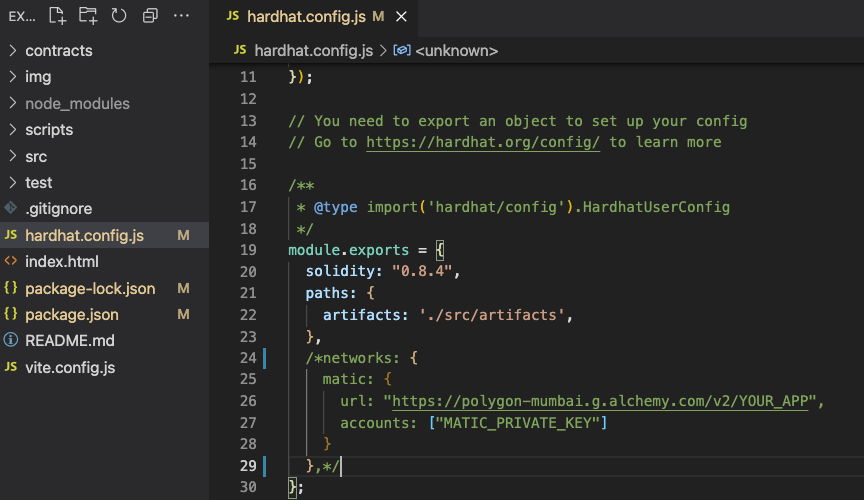The image size is (864, 500).
Task: Click the symbol icon in the breadcrumb
Action: [x=402, y=51]
